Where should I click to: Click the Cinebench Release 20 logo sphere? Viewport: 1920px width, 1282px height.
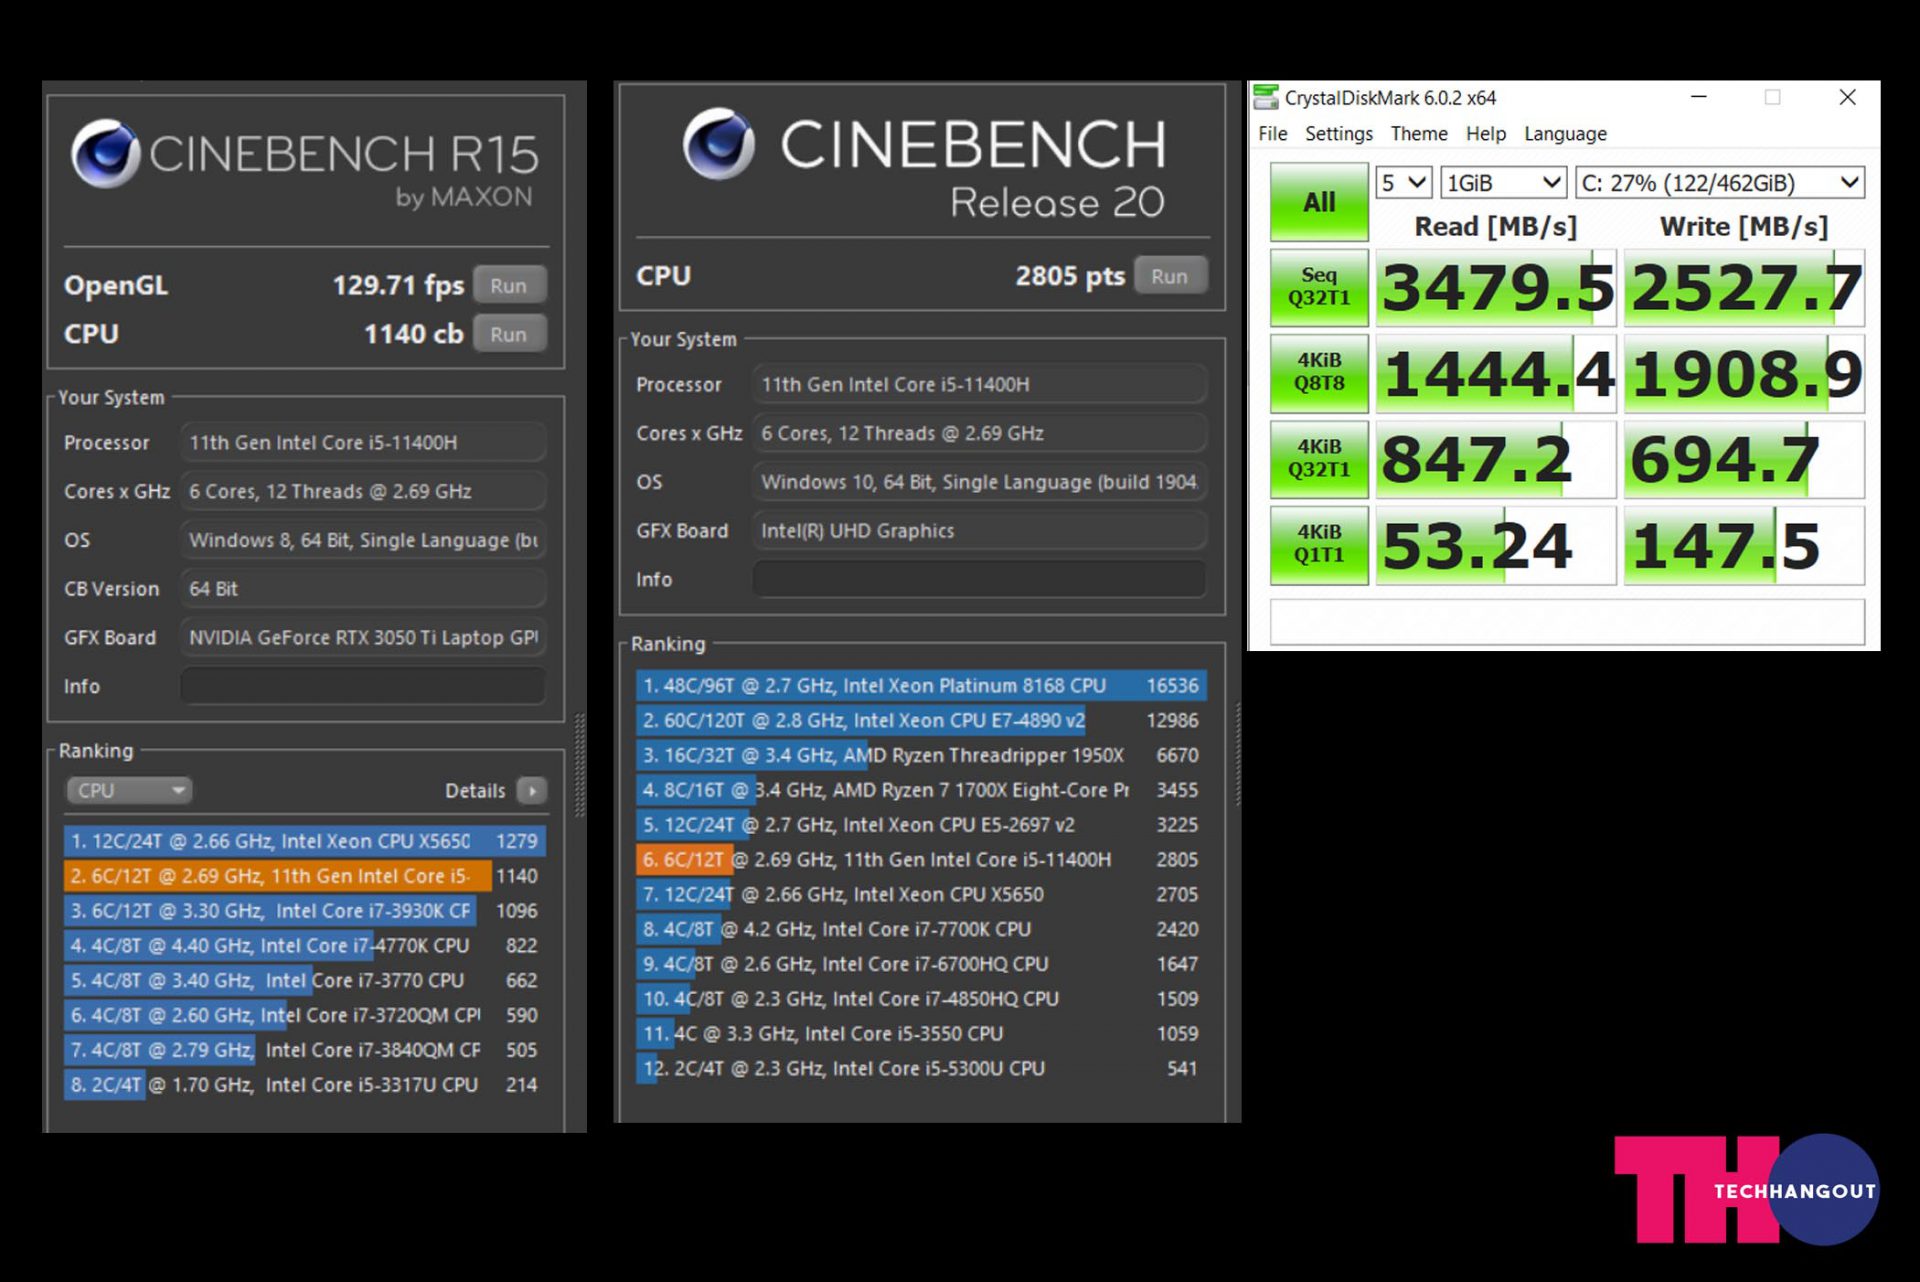[x=718, y=143]
